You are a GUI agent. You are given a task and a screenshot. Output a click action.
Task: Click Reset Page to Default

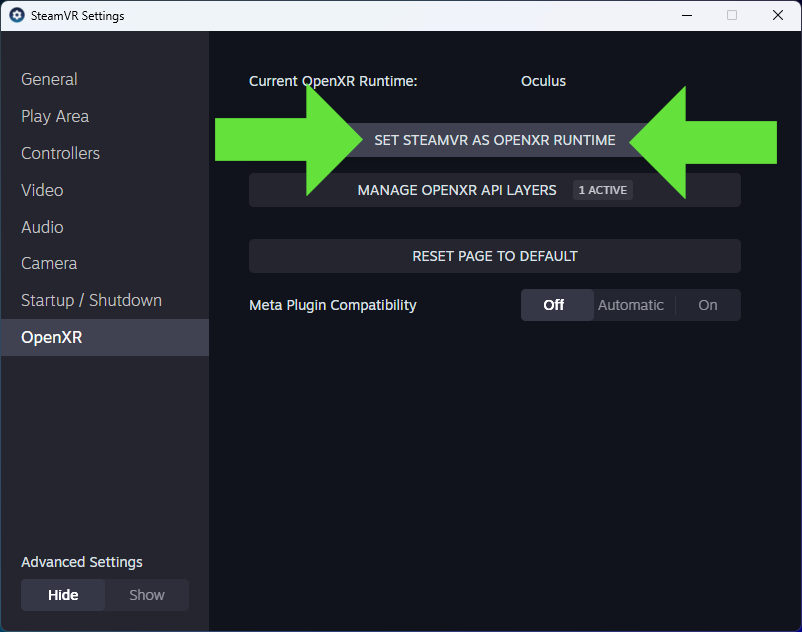pyautogui.click(x=495, y=256)
